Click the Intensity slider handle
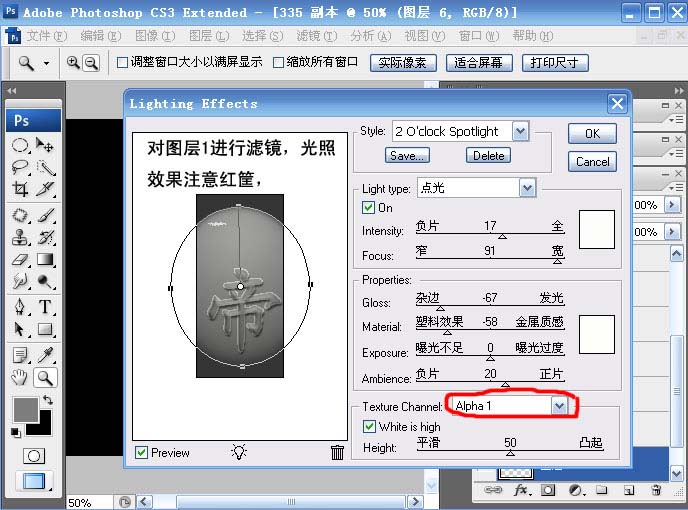 tap(502, 237)
